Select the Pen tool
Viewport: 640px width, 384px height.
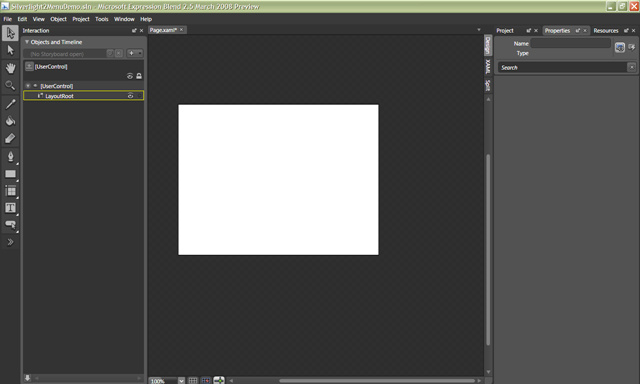(x=10, y=156)
